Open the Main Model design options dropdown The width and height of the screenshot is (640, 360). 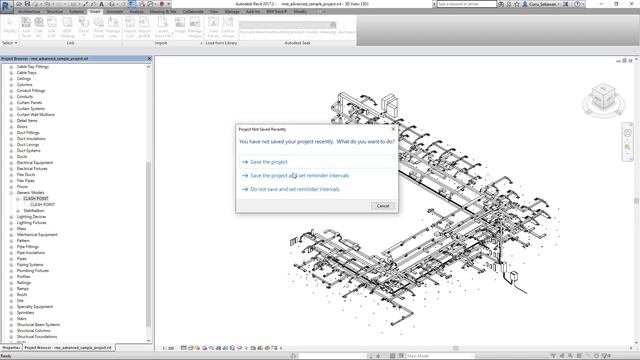440,356
